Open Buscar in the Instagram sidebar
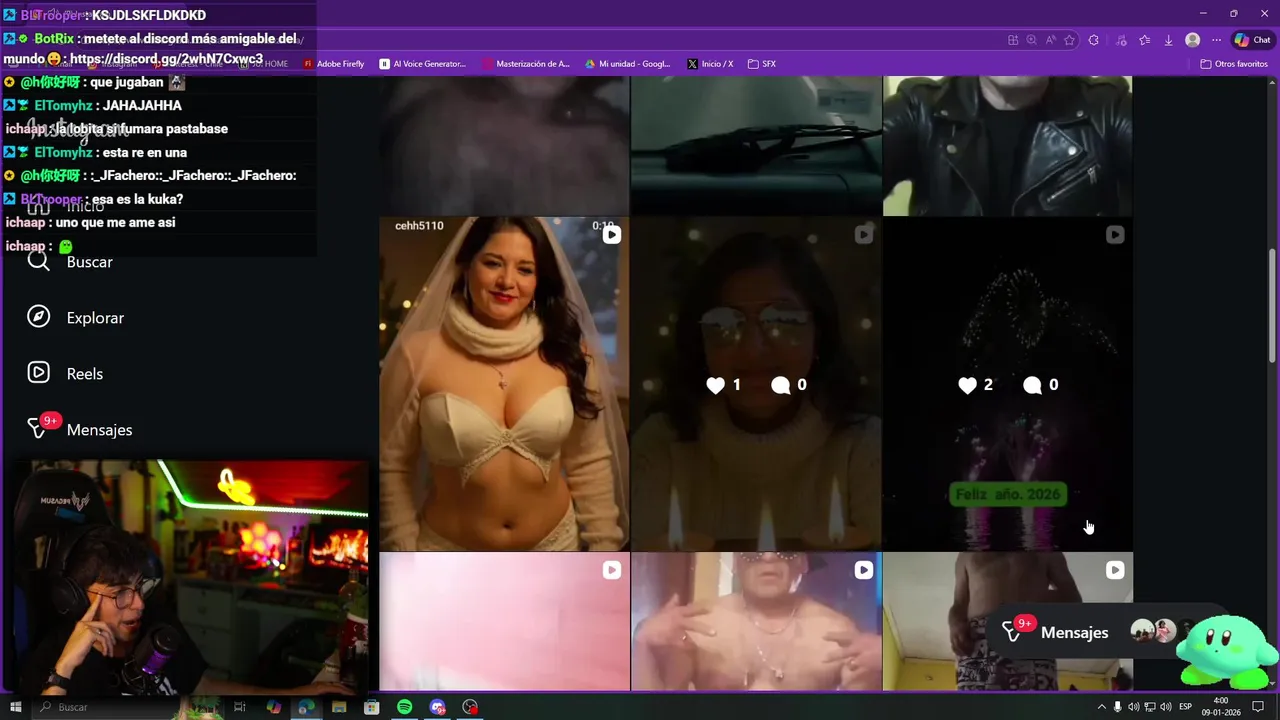This screenshot has height=720, width=1280. pyautogui.click(x=70, y=262)
